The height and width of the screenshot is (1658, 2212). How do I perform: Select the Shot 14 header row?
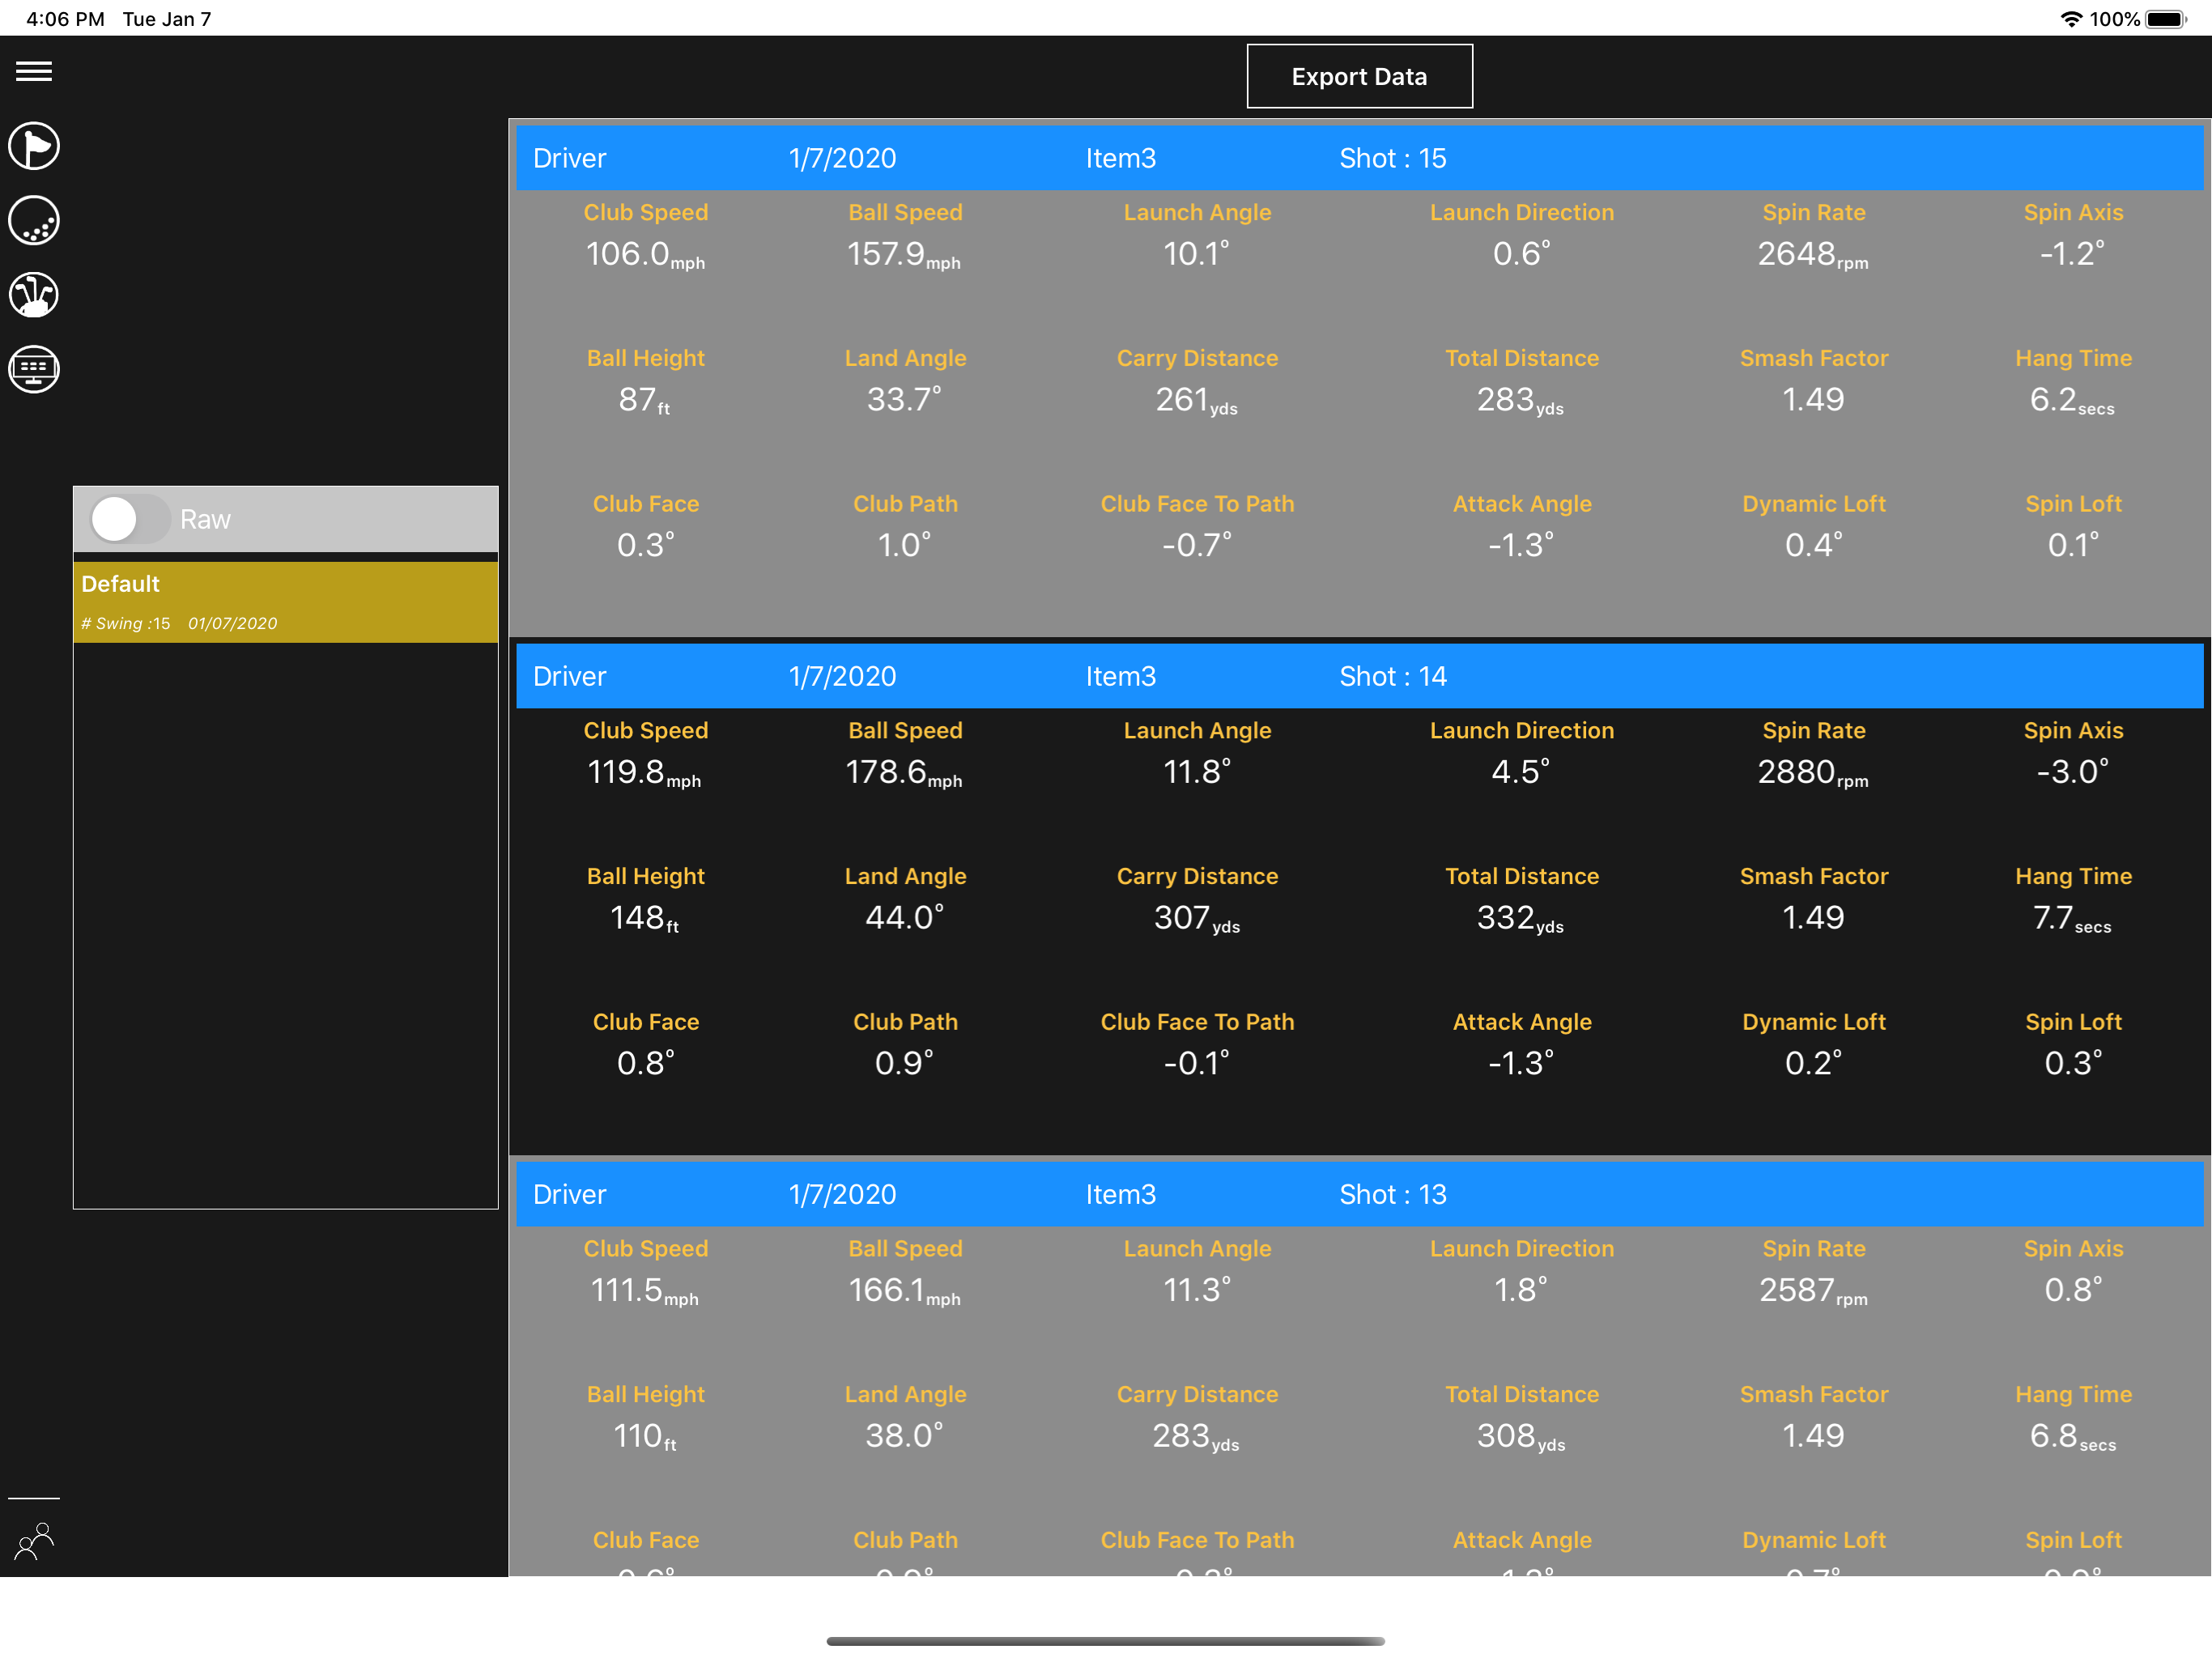(1359, 676)
